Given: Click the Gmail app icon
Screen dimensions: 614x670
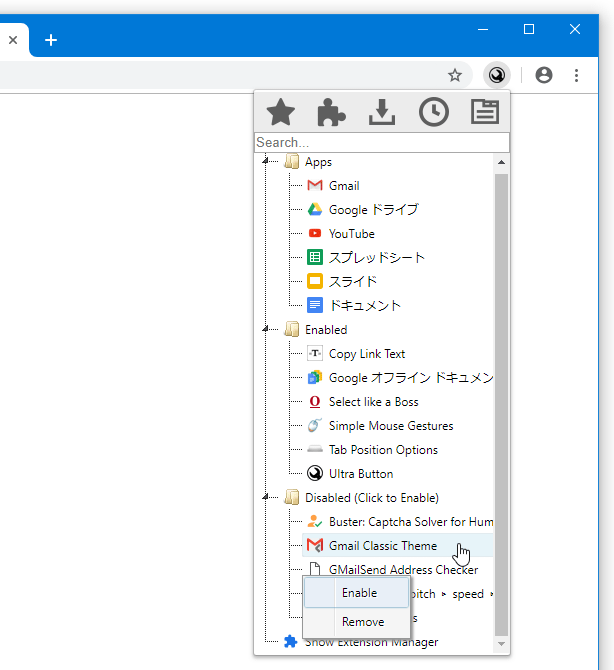Looking at the screenshot, I should [315, 185].
